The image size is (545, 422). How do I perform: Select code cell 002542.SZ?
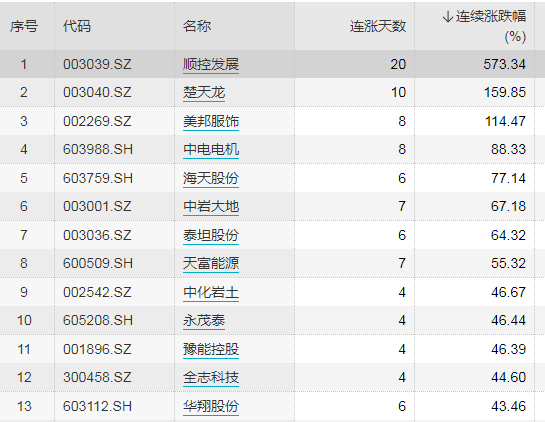point(97,292)
